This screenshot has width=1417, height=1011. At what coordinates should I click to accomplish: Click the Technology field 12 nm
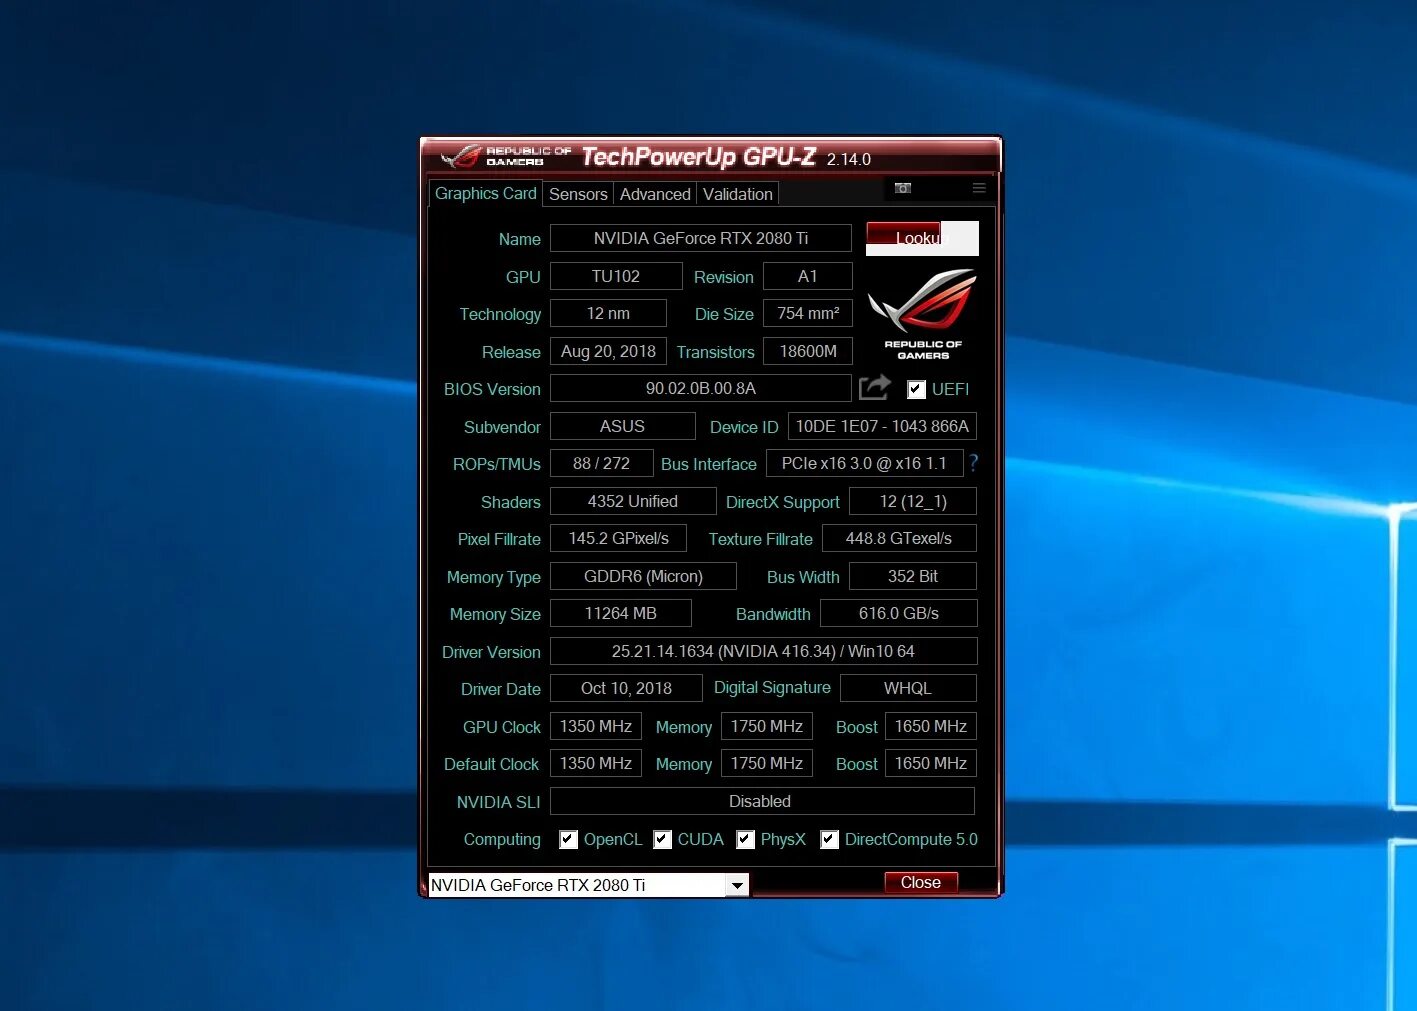608,313
